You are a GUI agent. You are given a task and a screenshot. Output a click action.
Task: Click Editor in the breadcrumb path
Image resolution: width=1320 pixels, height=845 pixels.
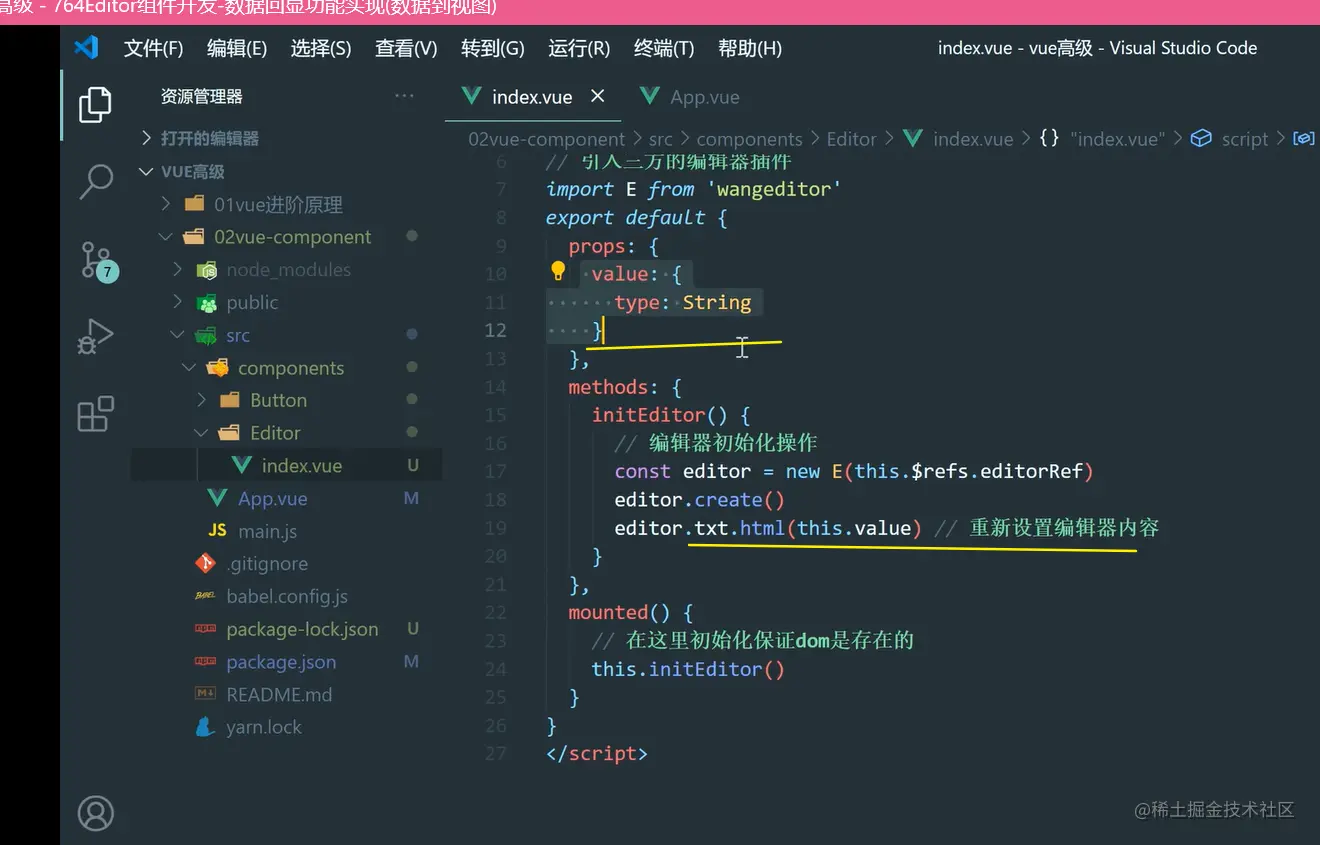point(851,139)
